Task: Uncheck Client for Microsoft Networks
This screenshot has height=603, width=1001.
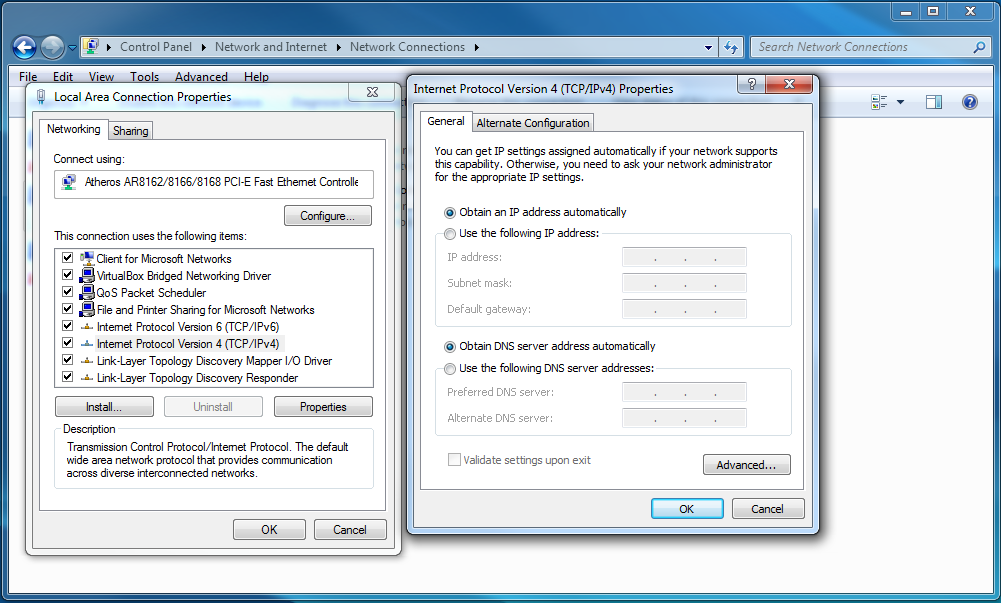Action: point(67,258)
